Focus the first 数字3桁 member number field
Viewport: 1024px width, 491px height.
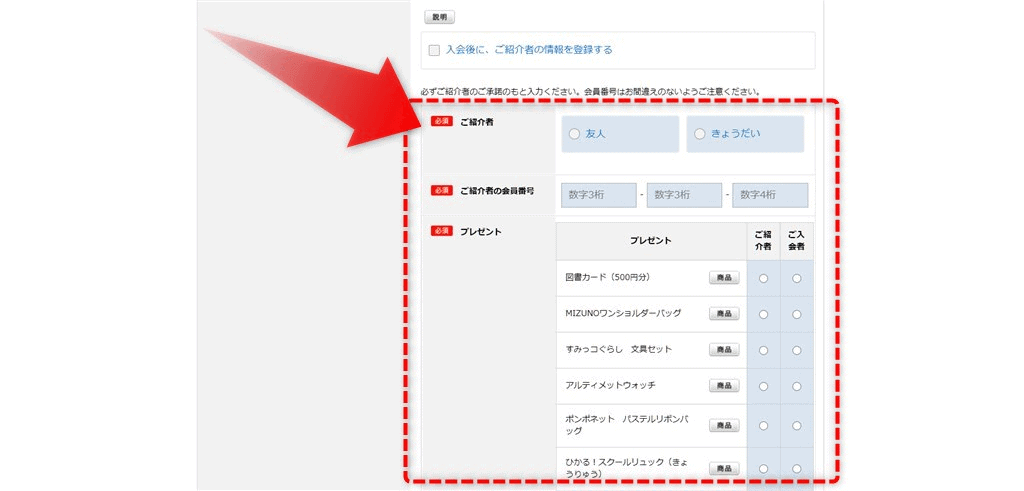(599, 194)
